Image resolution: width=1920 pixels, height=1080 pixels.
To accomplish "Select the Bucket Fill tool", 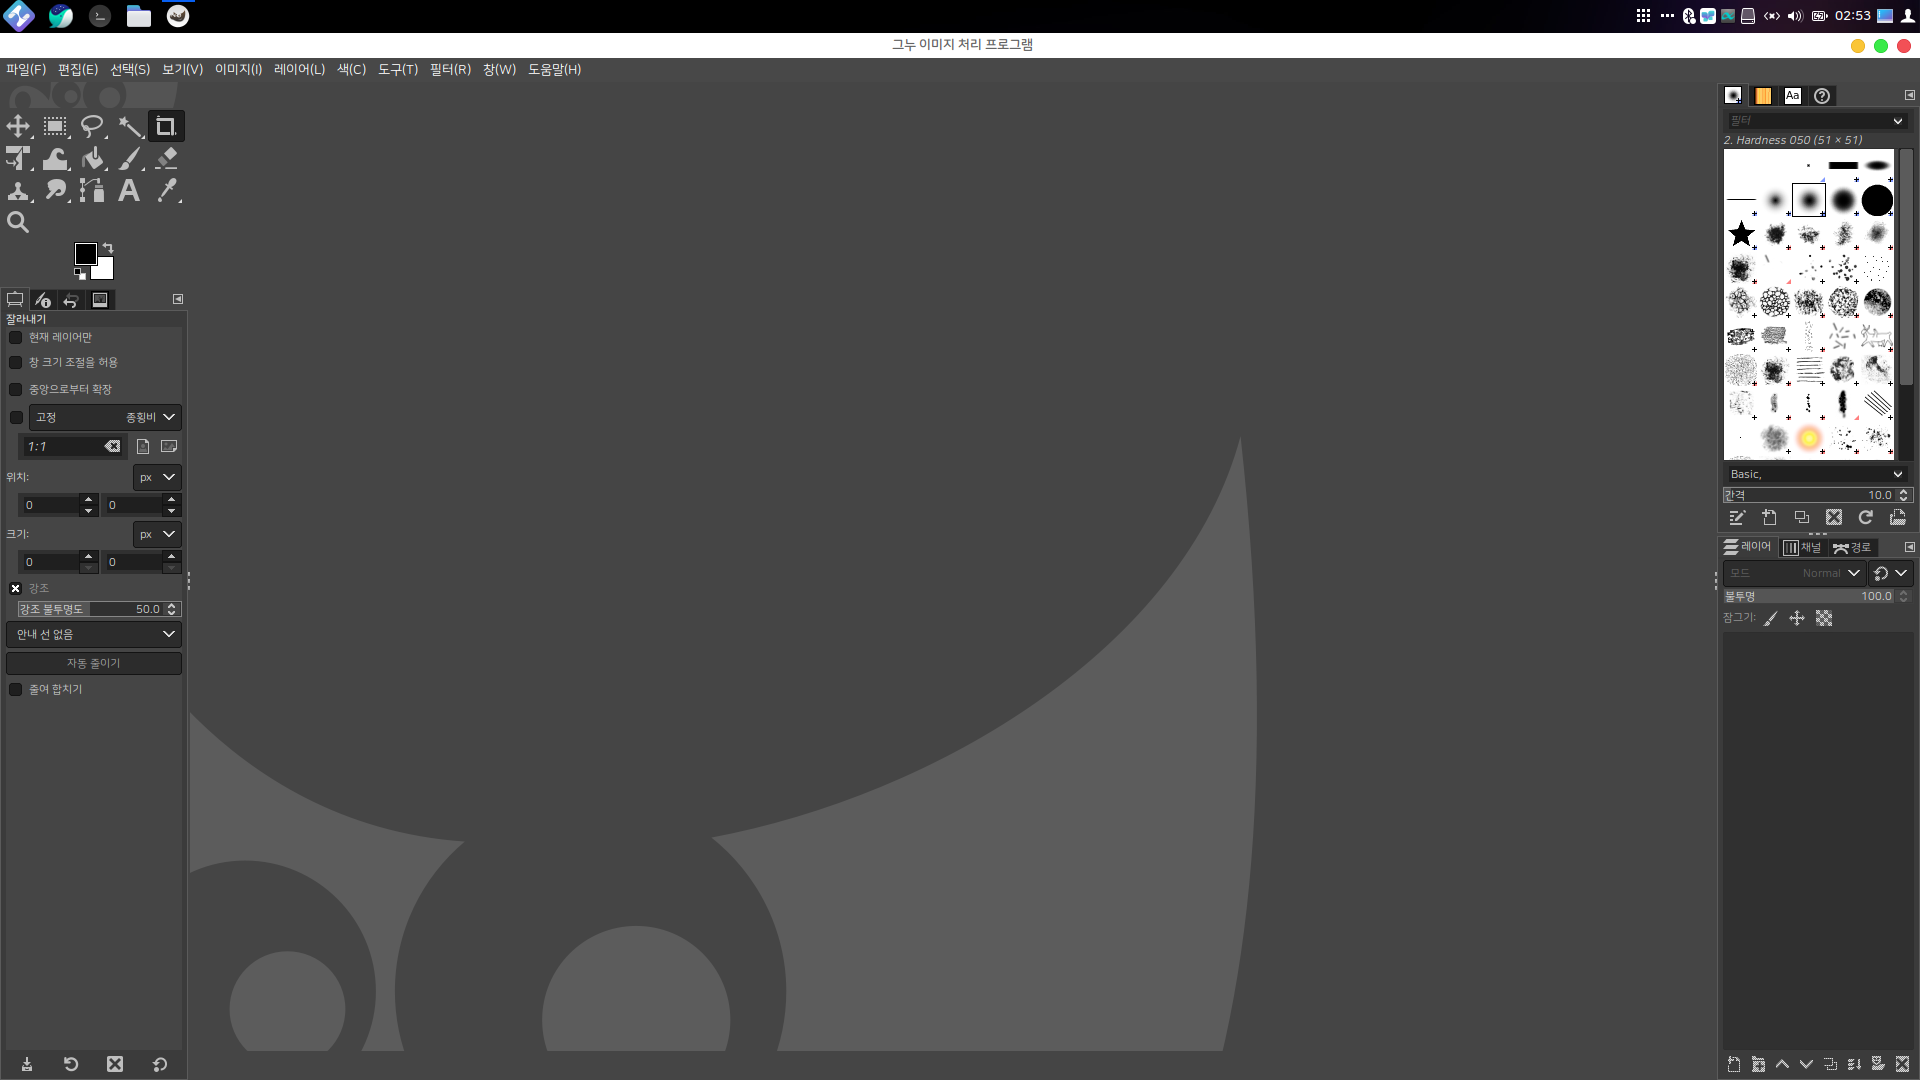I will 93,159.
